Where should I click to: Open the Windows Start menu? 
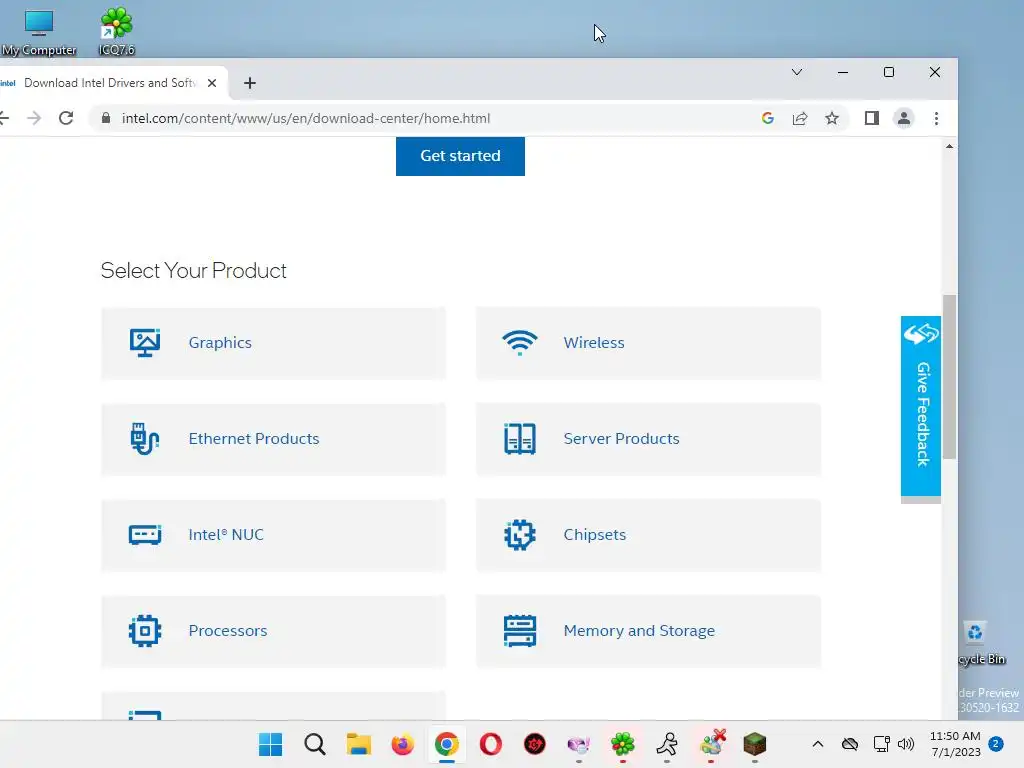pos(270,744)
